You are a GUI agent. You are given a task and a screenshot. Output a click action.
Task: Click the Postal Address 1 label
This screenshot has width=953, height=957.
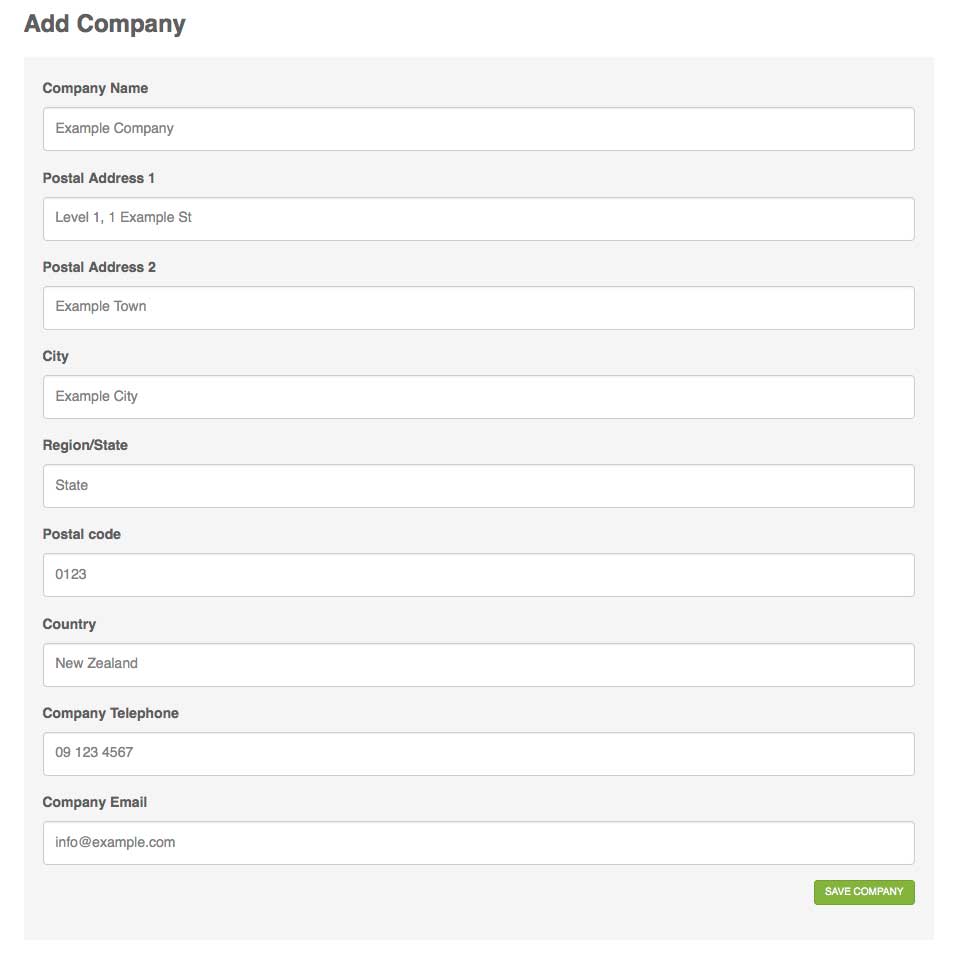pyautogui.click(x=98, y=178)
